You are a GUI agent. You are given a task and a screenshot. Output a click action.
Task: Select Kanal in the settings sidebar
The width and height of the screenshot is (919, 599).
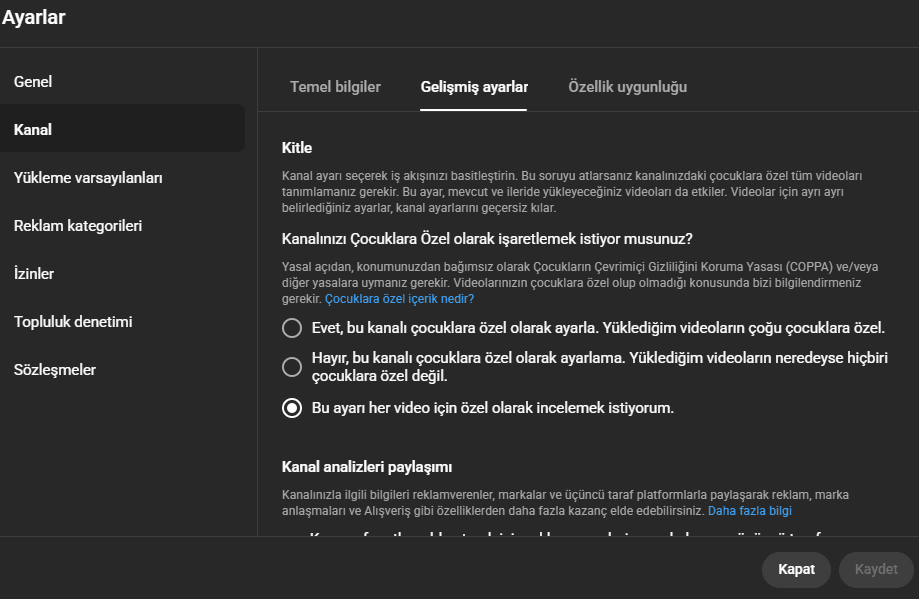32,129
